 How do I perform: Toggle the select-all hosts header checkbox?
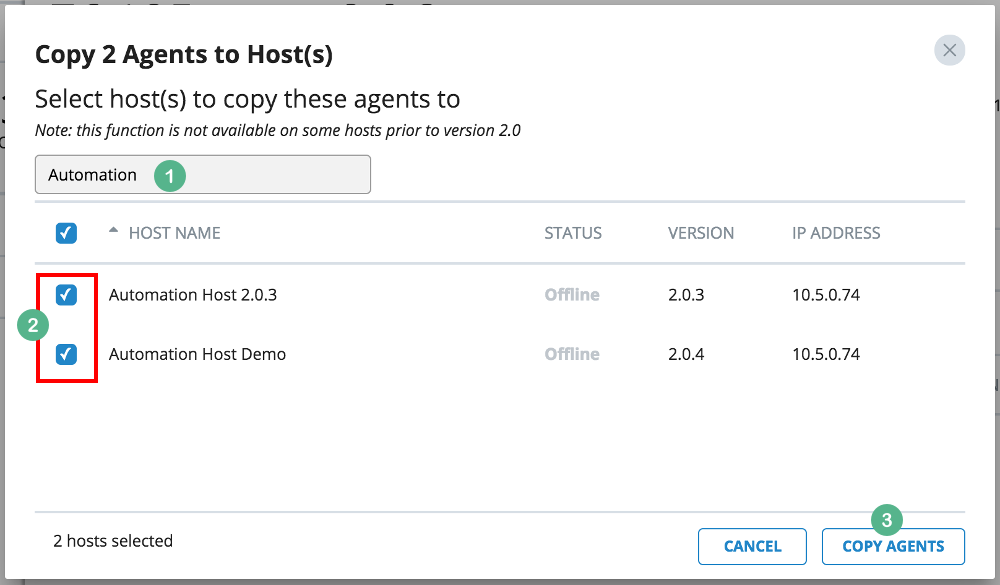point(66,233)
